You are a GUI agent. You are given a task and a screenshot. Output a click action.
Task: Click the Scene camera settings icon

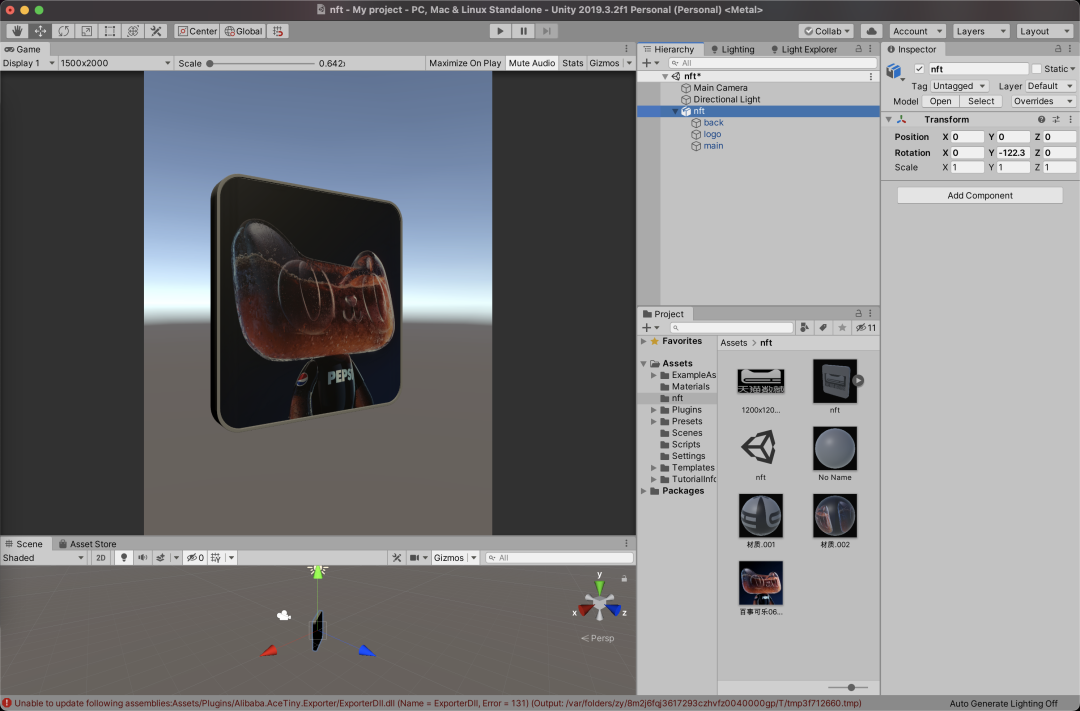coord(414,557)
